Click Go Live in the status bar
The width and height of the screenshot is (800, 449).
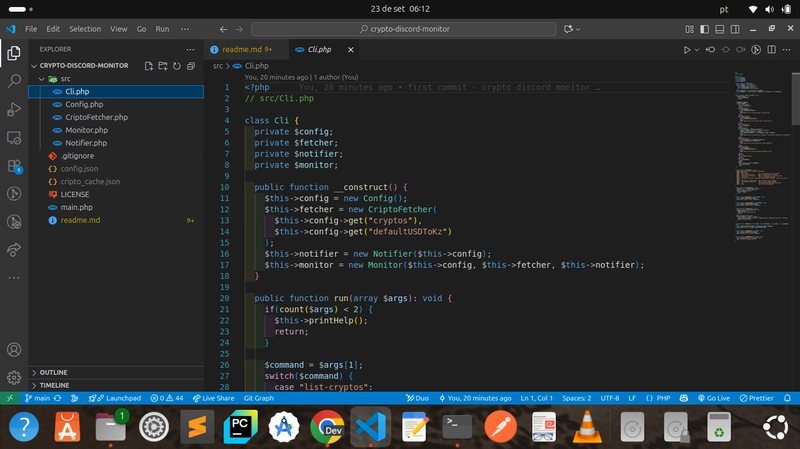714,398
